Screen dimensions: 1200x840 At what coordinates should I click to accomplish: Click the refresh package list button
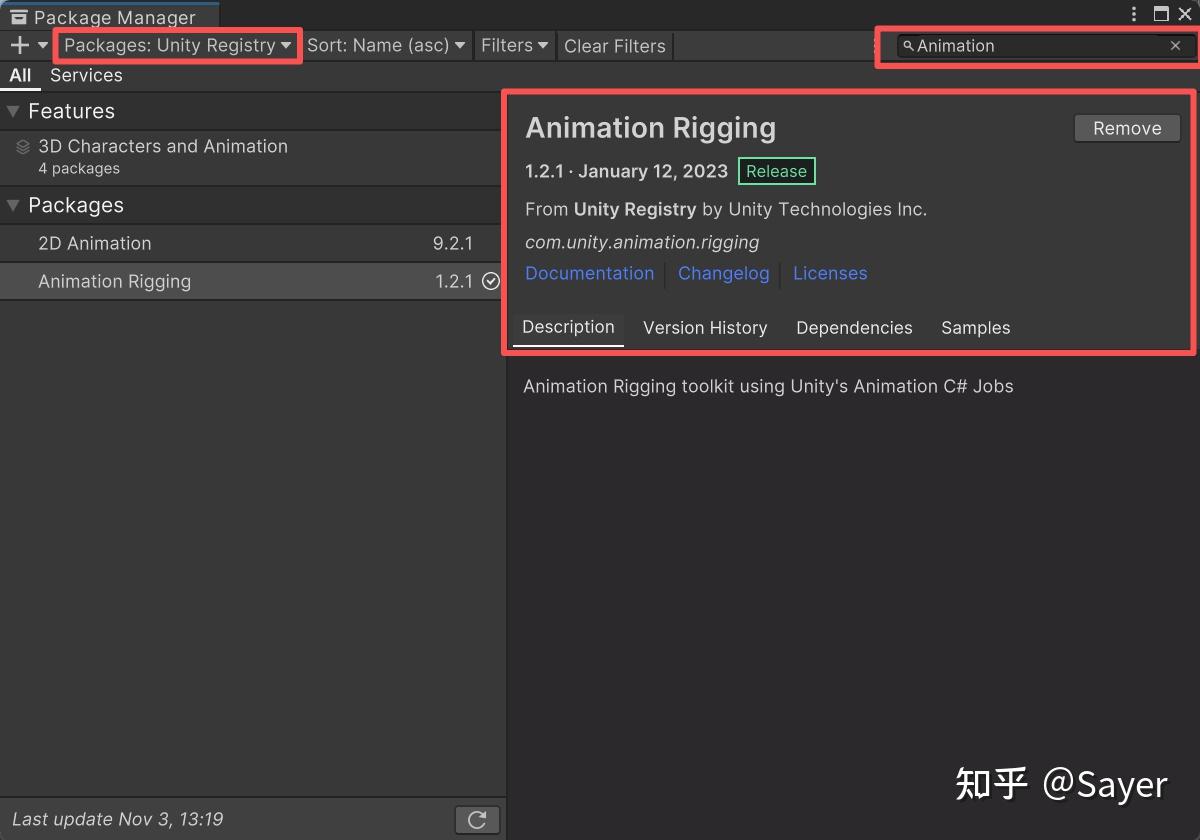click(x=477, y=820)
